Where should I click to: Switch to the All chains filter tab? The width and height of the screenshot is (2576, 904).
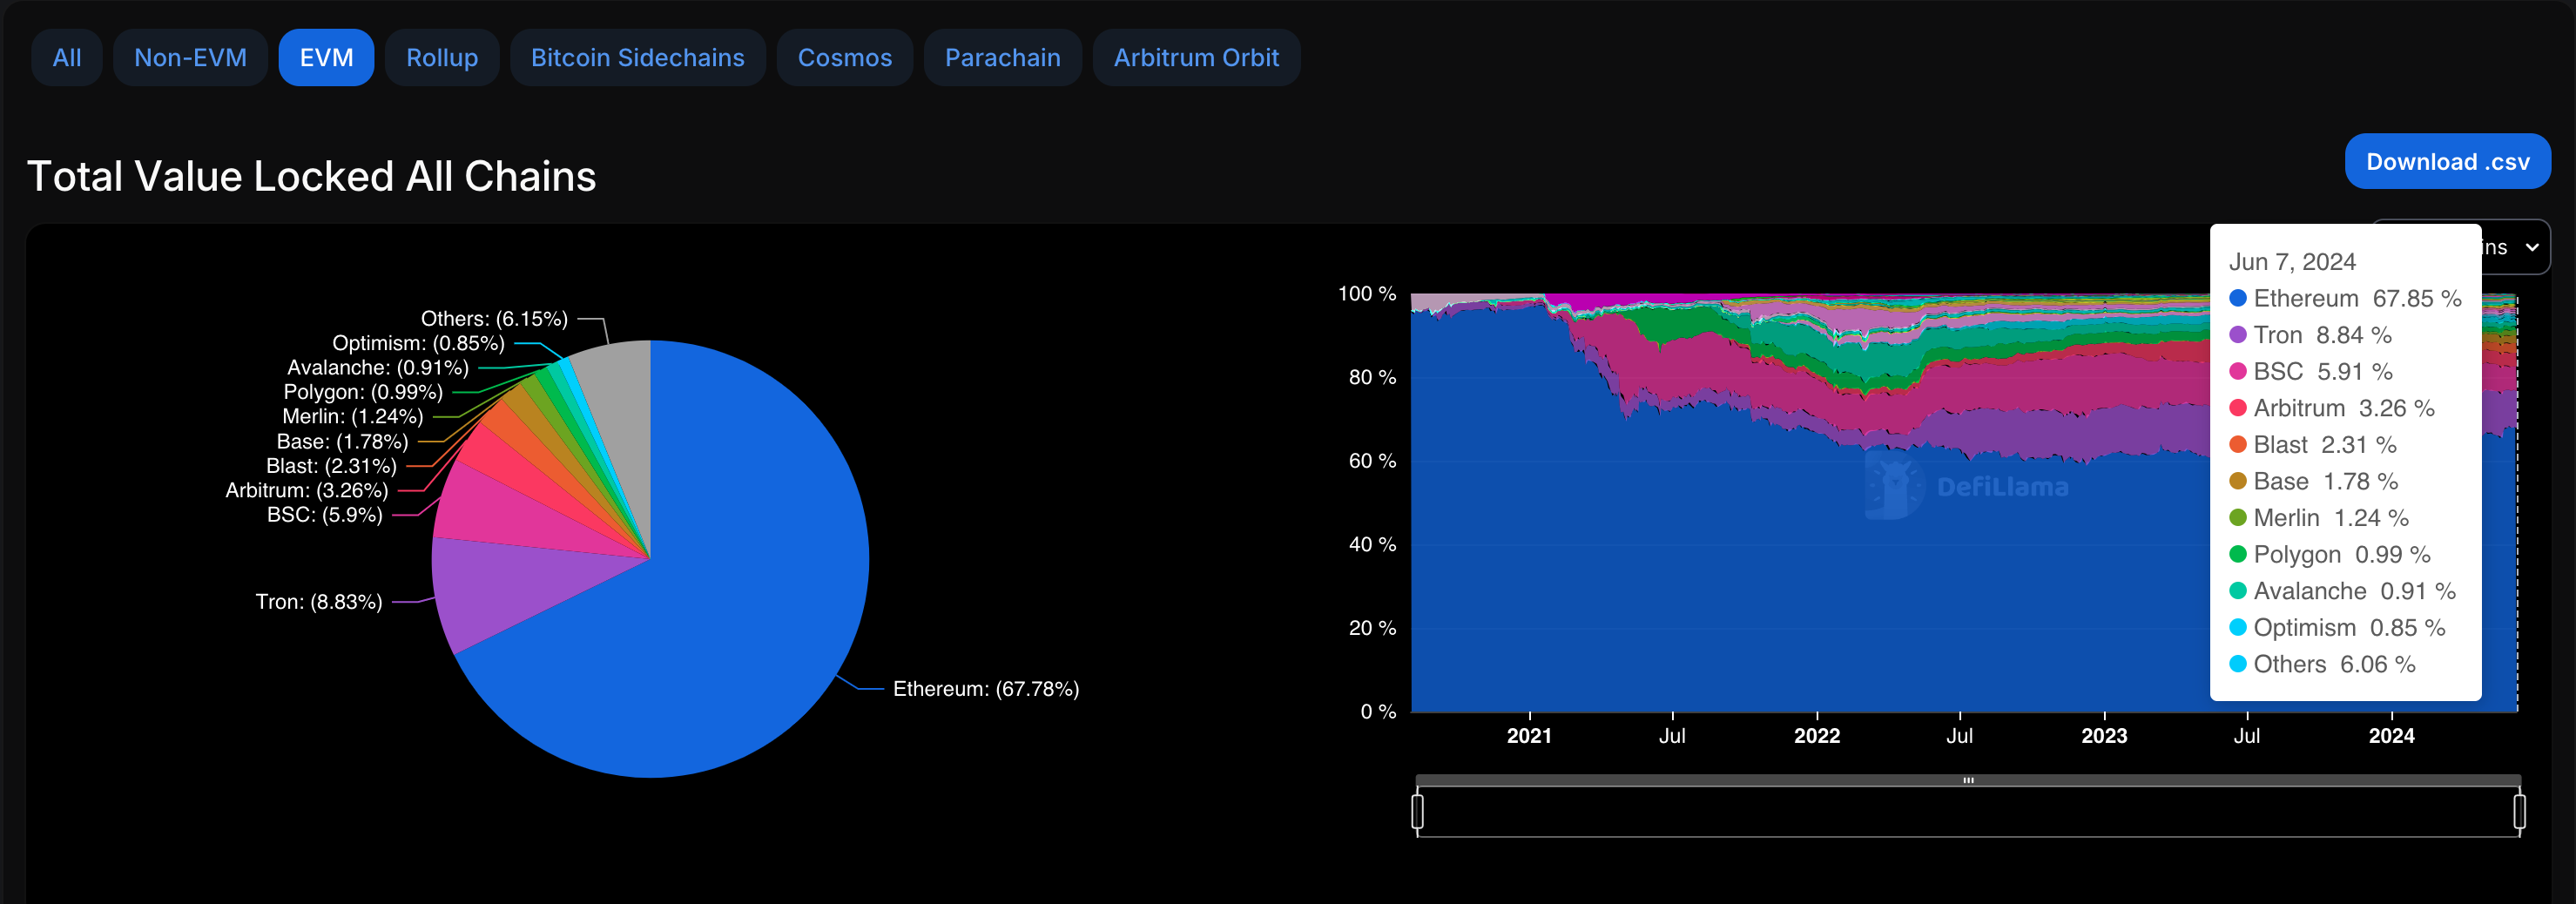tap(67, 58)
